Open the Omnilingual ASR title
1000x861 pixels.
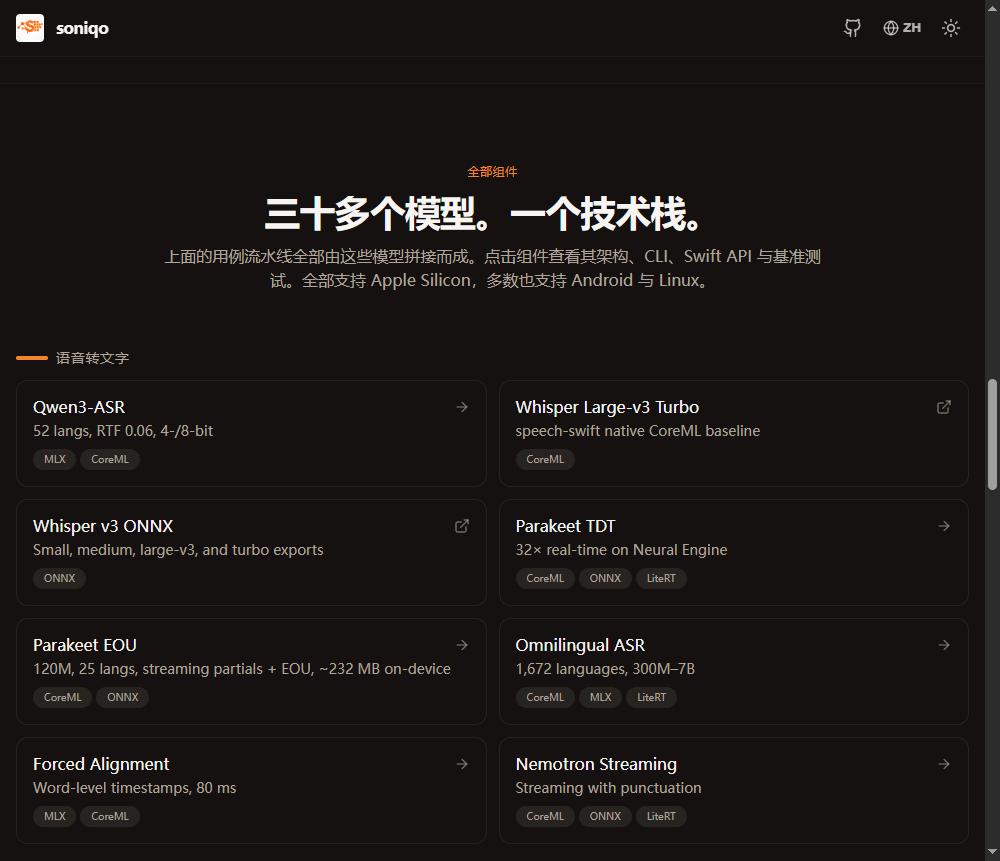580,645
